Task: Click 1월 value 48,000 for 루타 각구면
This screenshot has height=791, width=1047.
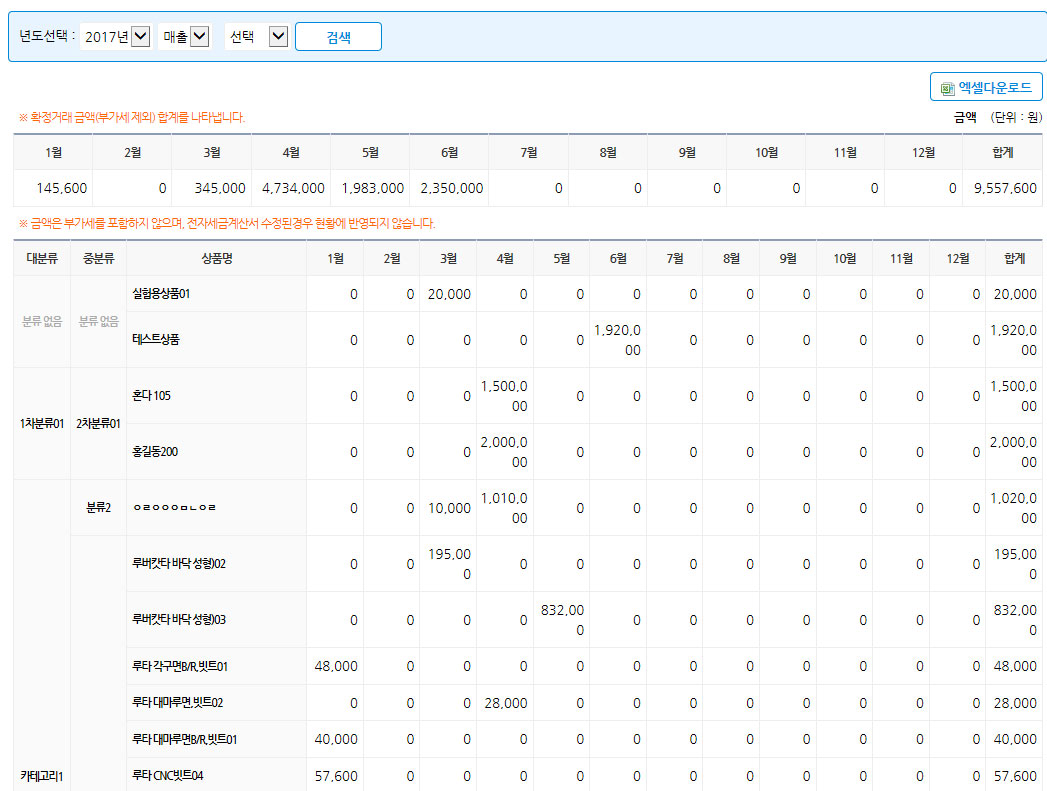Action: 336,666
